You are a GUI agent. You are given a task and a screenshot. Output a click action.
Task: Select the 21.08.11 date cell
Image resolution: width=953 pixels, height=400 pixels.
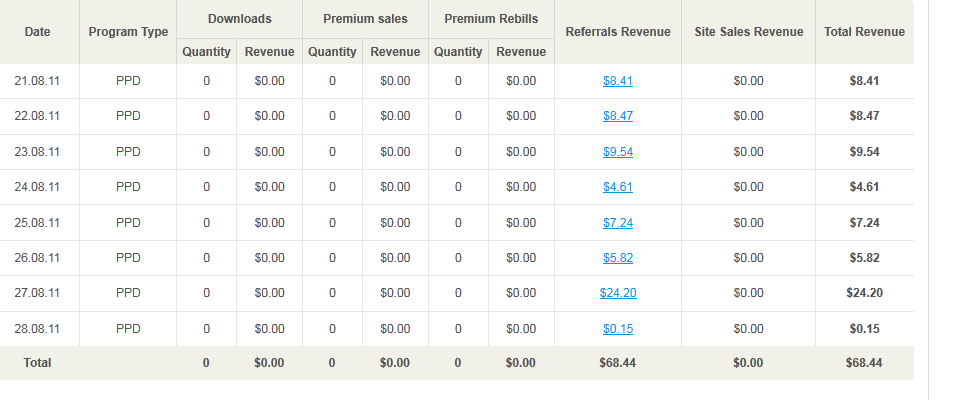click(38, 81)
